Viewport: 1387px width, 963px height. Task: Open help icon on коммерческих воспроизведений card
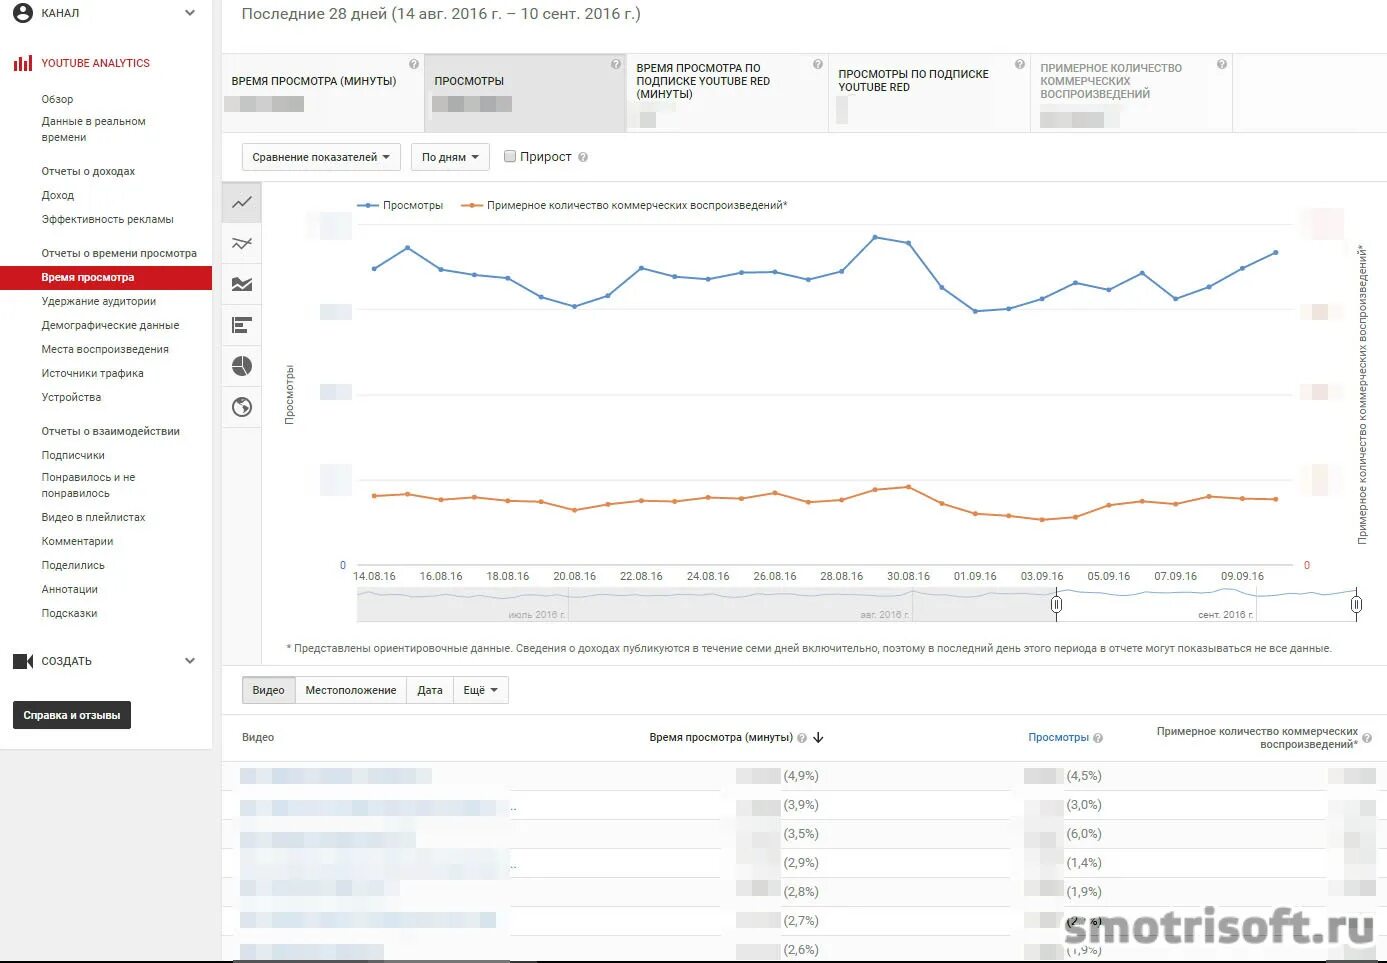click(x=1222, y=64)
